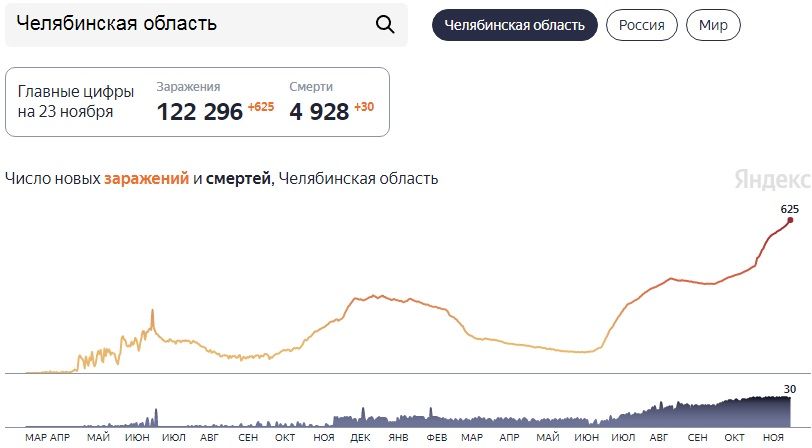Image resolution: width=812 pixels, height=448 pixels.
Task: Switch to the "Мир" view
Action: click(x=714, y=25)
